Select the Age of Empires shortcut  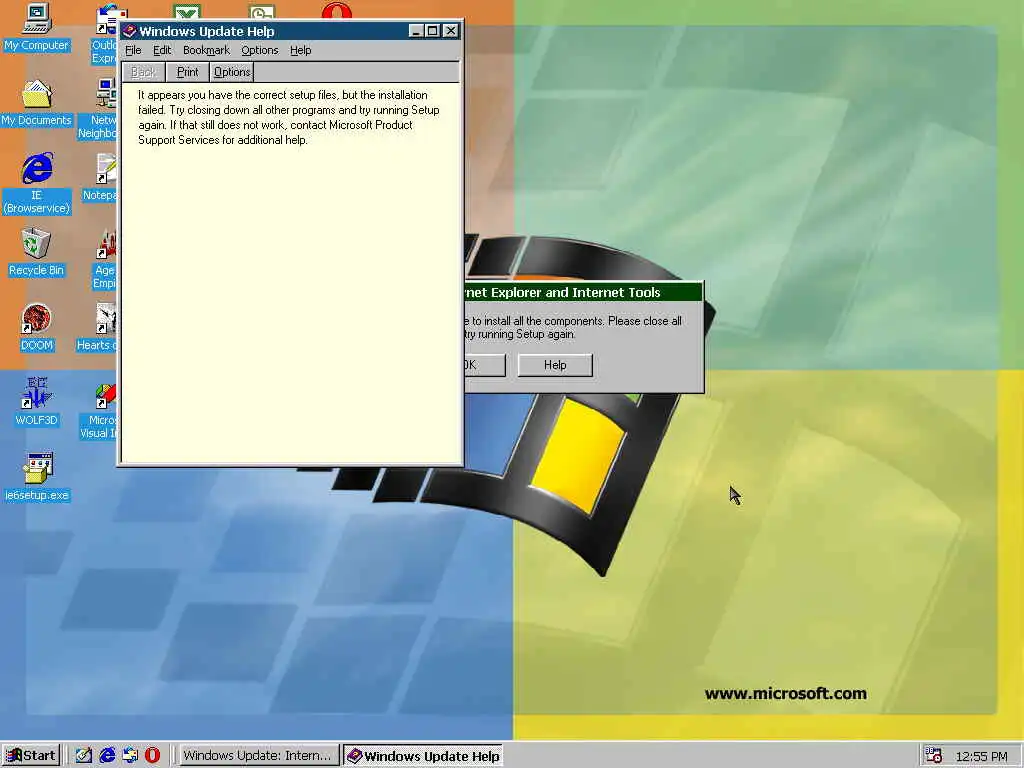(104, 260)
